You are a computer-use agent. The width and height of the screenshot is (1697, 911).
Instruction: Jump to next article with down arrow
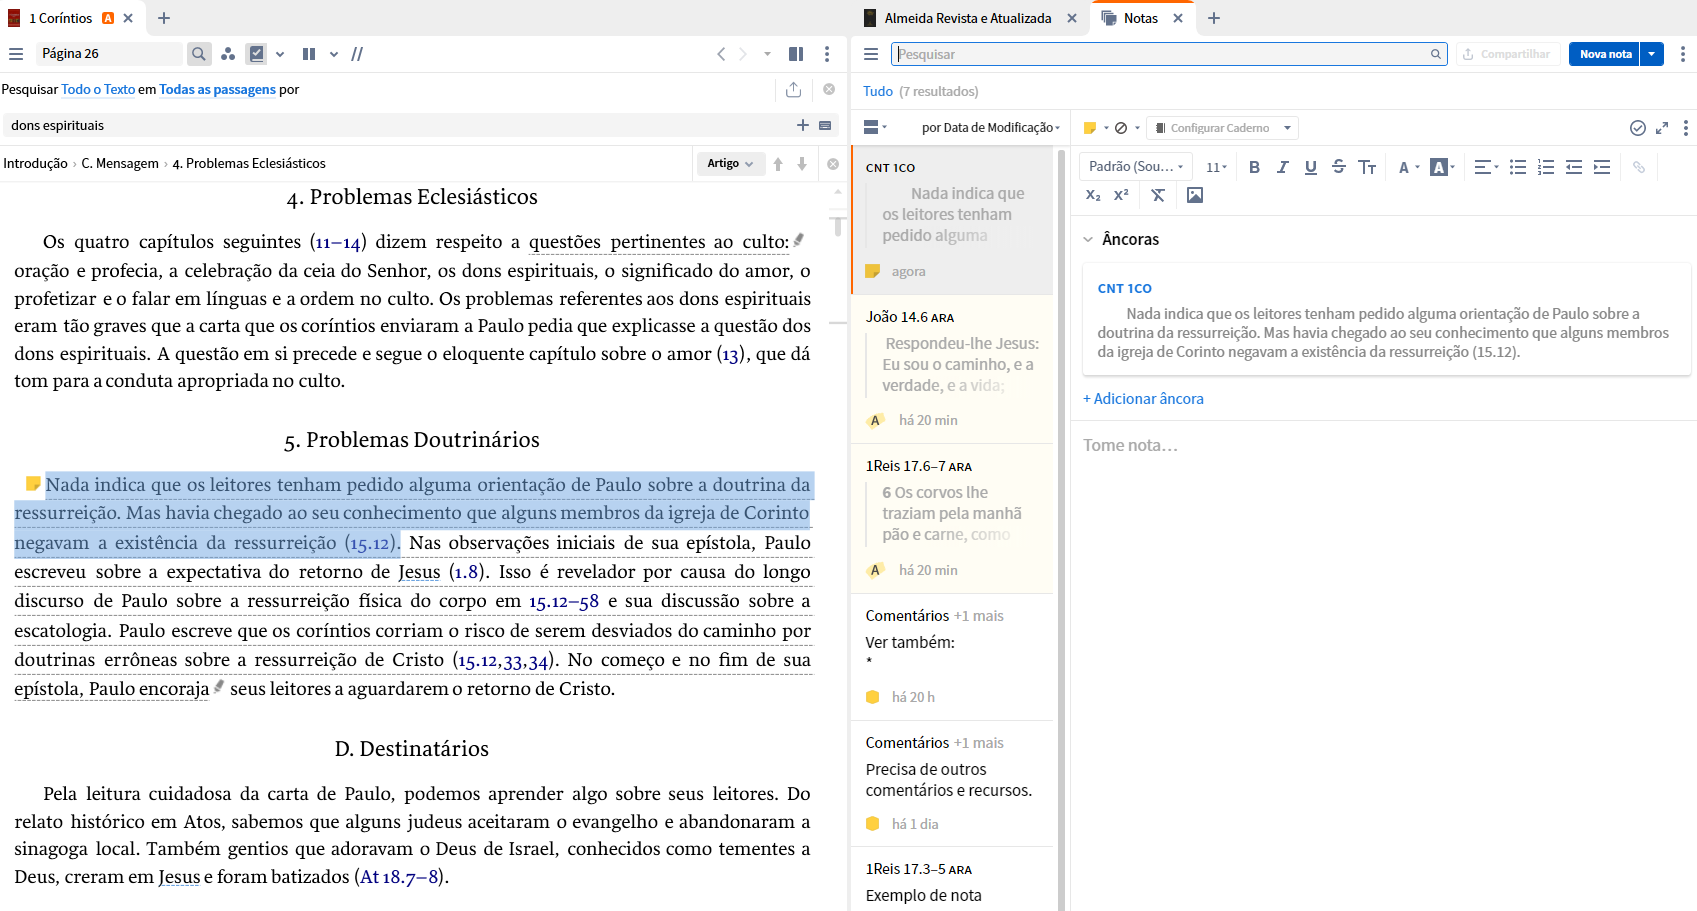(x=802, y=163)
